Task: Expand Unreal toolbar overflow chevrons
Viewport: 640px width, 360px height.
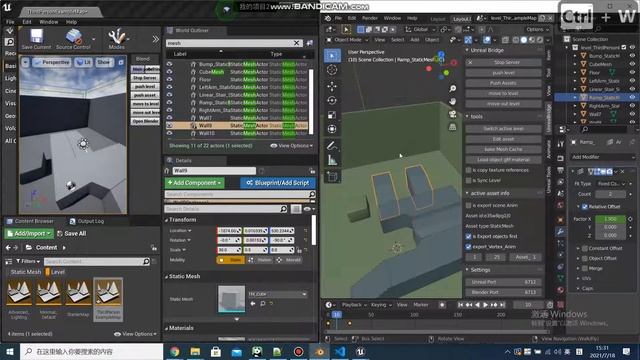Action: pyautogui.click(x=156, y=39)
